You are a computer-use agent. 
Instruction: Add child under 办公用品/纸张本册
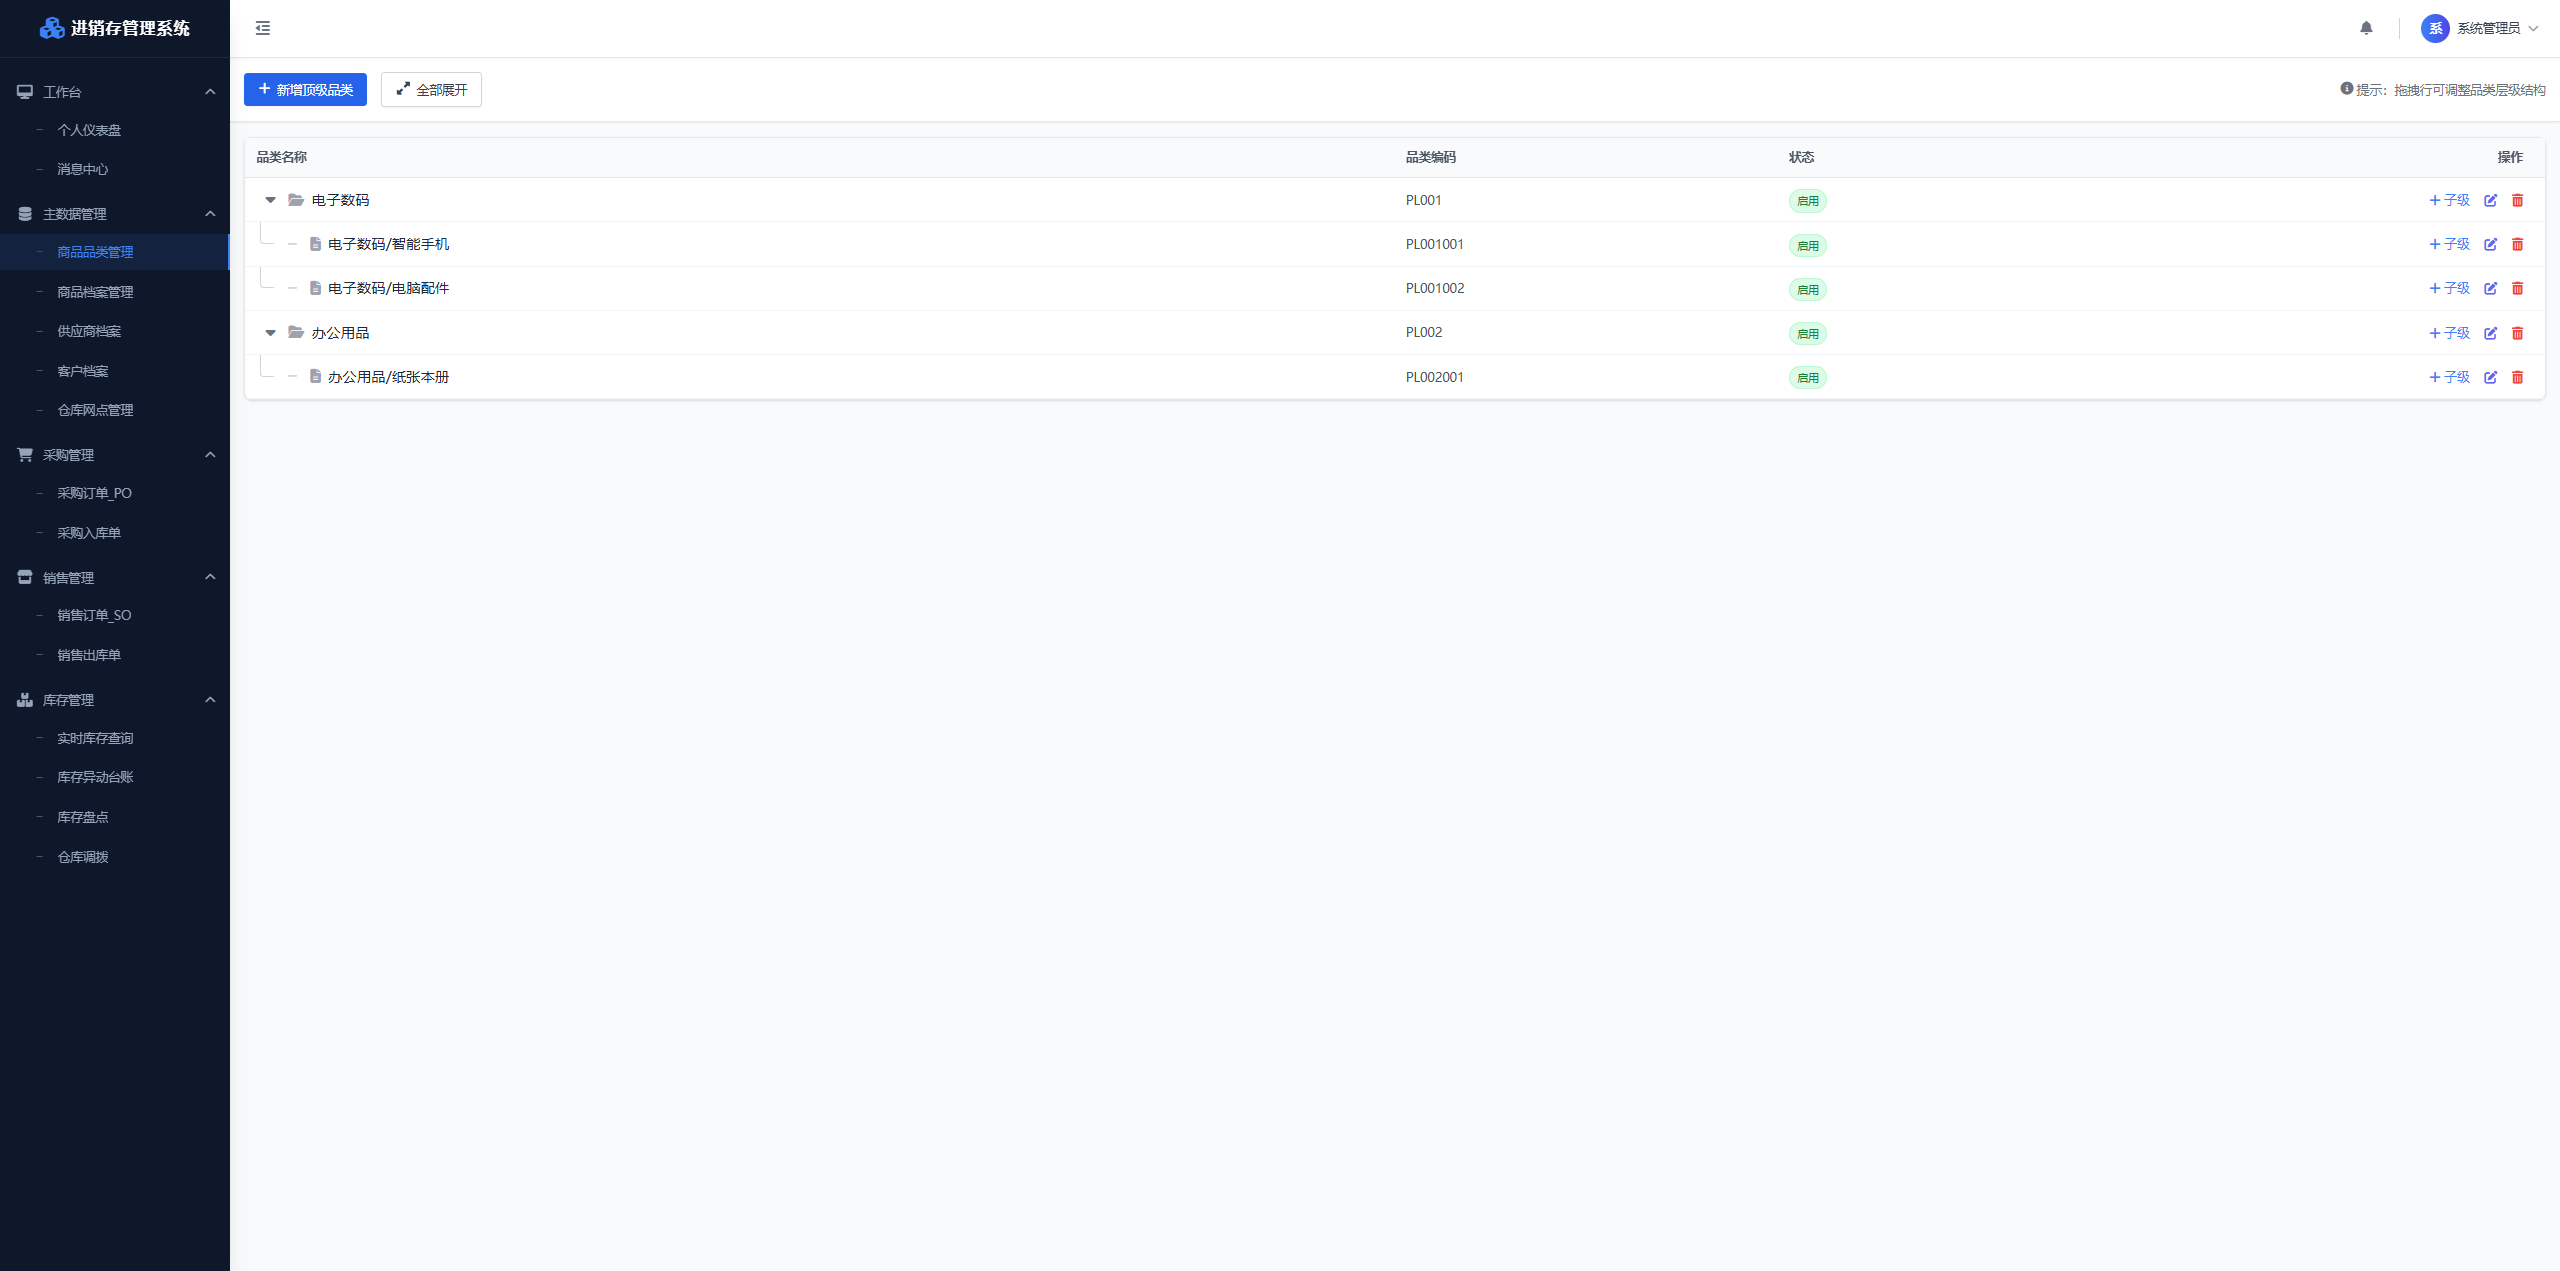[2449, 377]
